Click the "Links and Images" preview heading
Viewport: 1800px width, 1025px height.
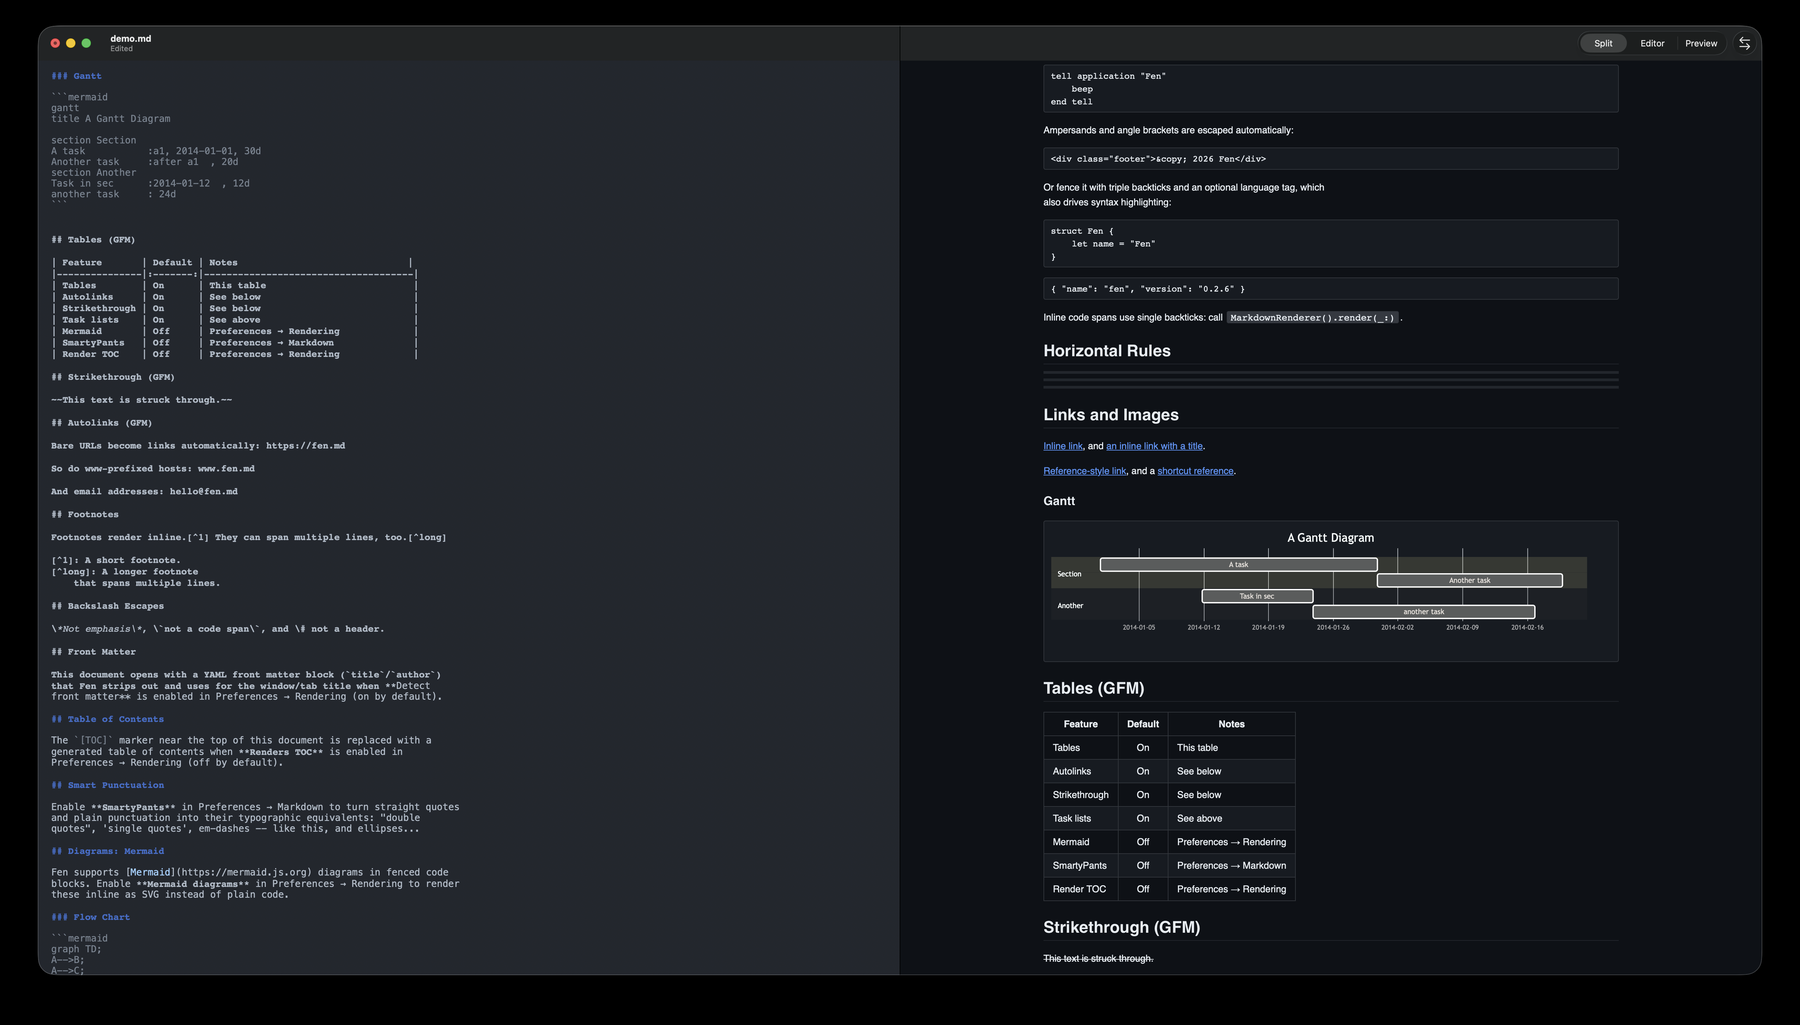[1110, 415]
